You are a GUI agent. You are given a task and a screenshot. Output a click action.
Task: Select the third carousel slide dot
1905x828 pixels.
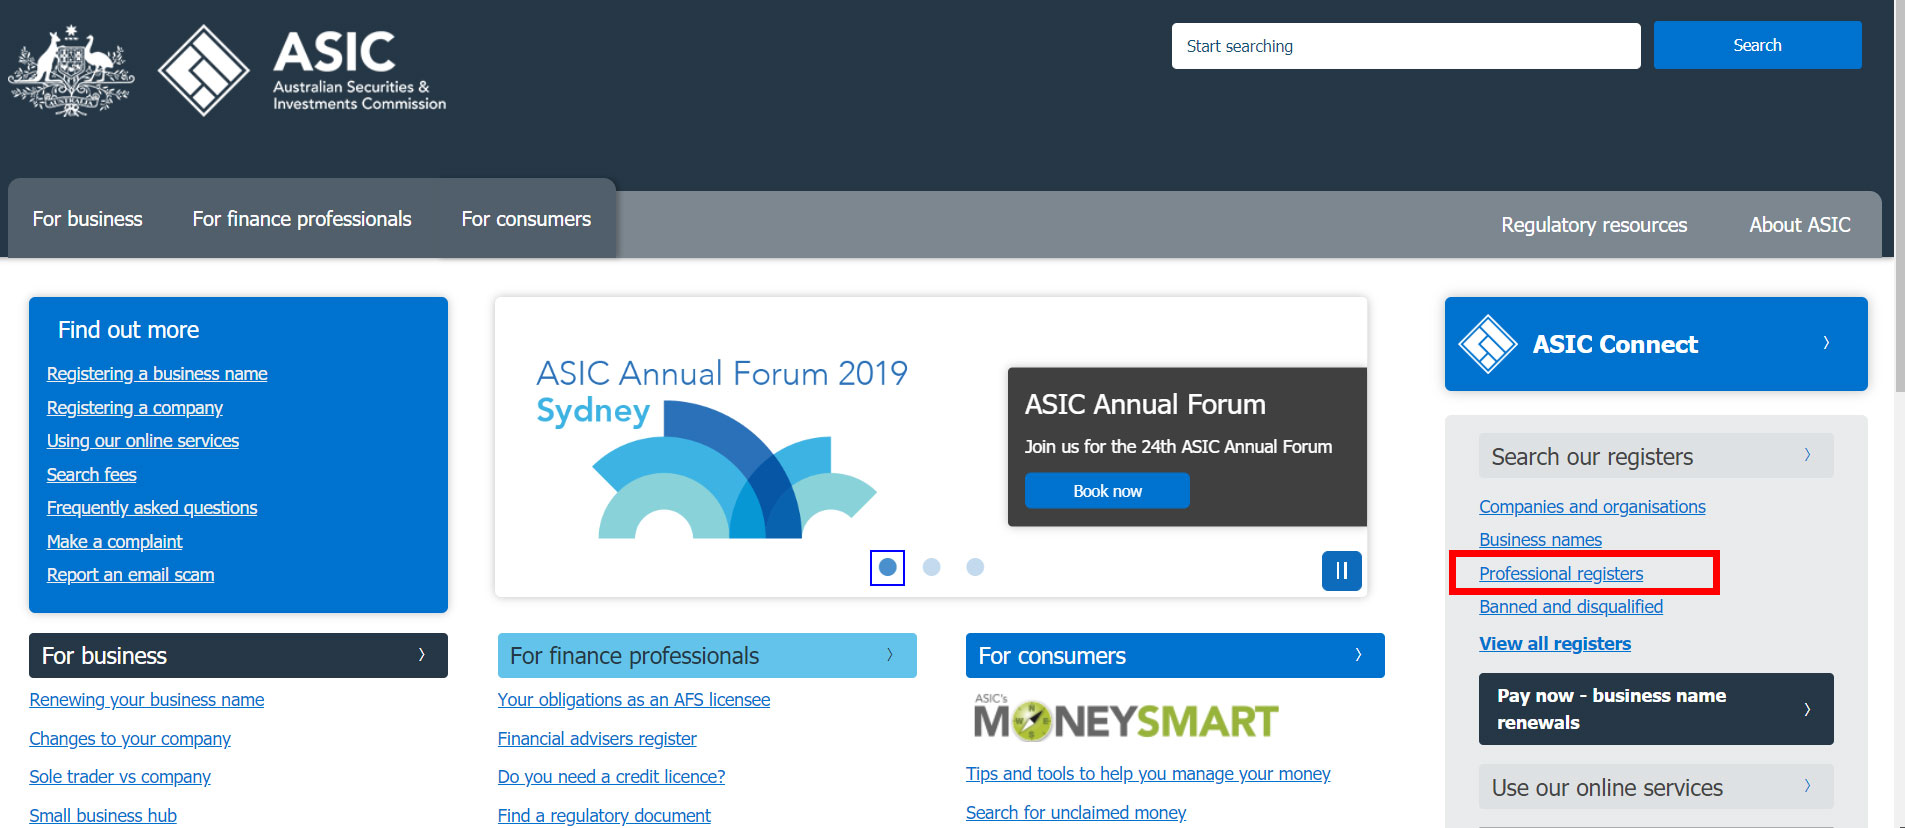pos(975,567)
